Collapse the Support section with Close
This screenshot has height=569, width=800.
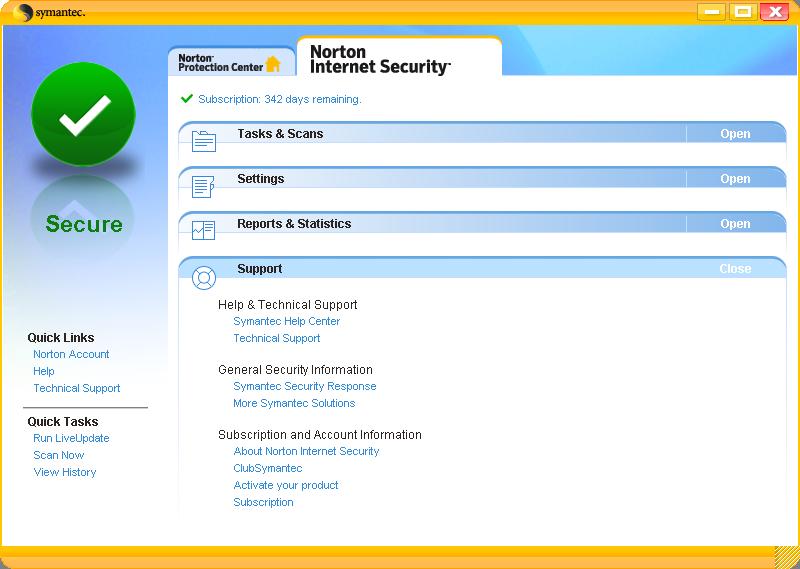pyautogui.click(x=735, y=269)
